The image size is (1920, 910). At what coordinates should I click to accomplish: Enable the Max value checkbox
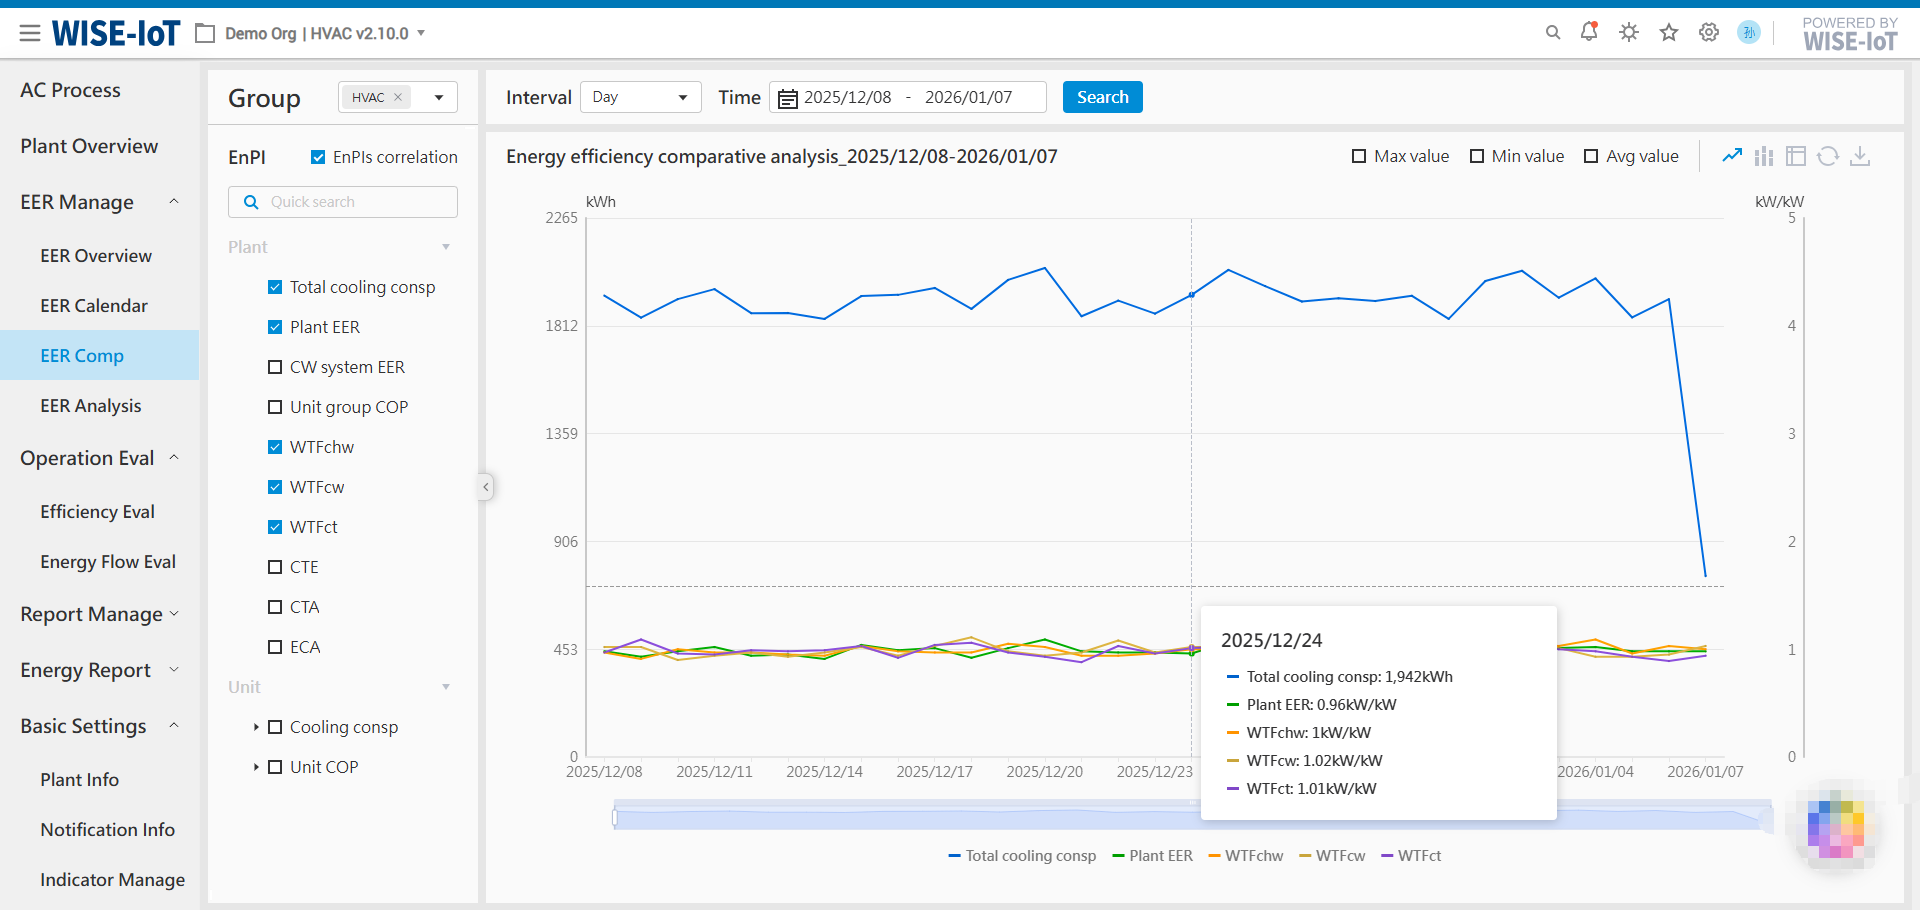pyautogui.click(x=1359, y=156)
